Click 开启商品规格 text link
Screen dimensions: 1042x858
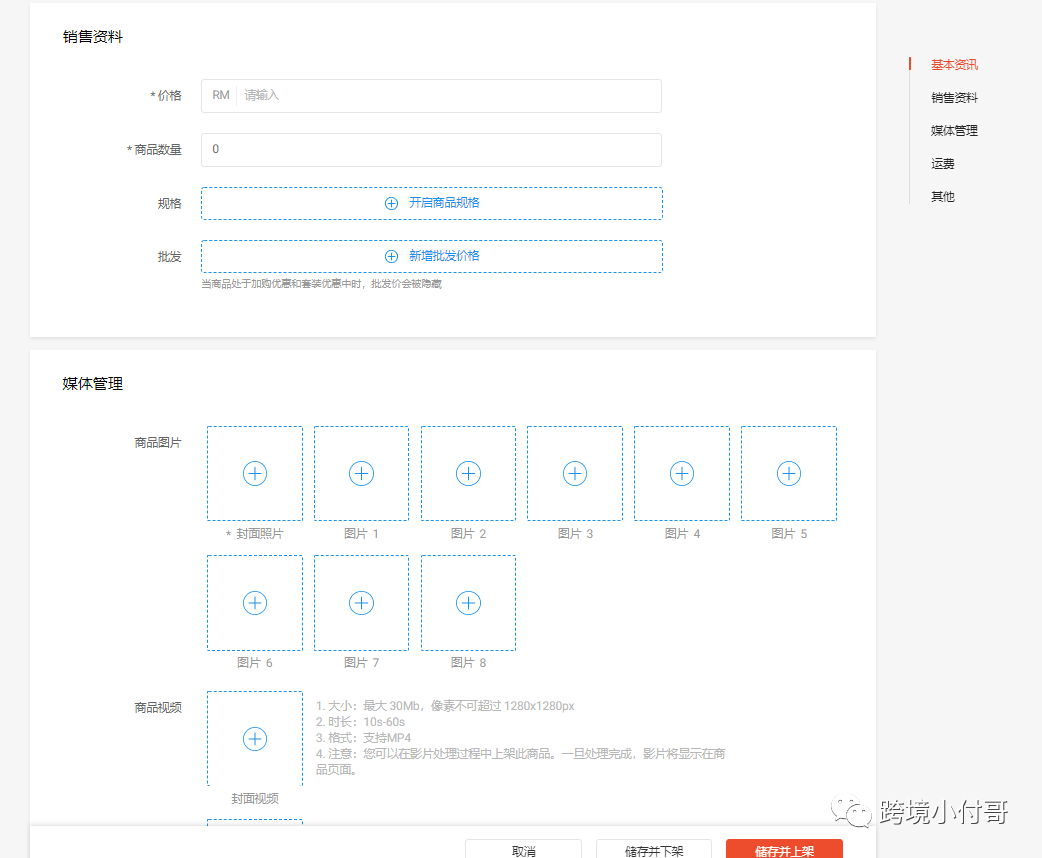tap(444, 203)
